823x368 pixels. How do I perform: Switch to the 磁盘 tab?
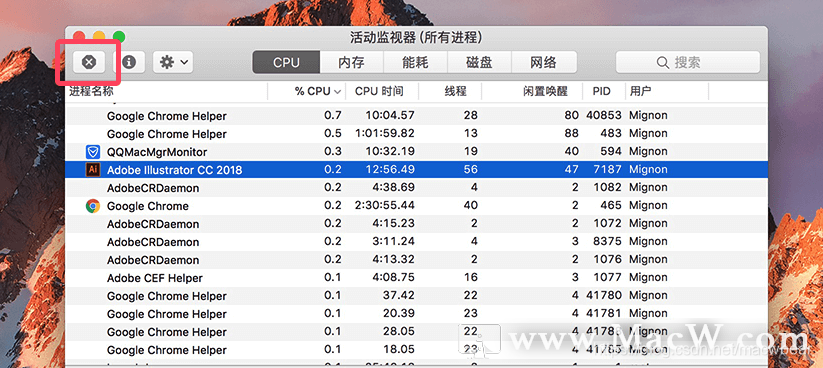pyautogui.click(x=479, y=62)
